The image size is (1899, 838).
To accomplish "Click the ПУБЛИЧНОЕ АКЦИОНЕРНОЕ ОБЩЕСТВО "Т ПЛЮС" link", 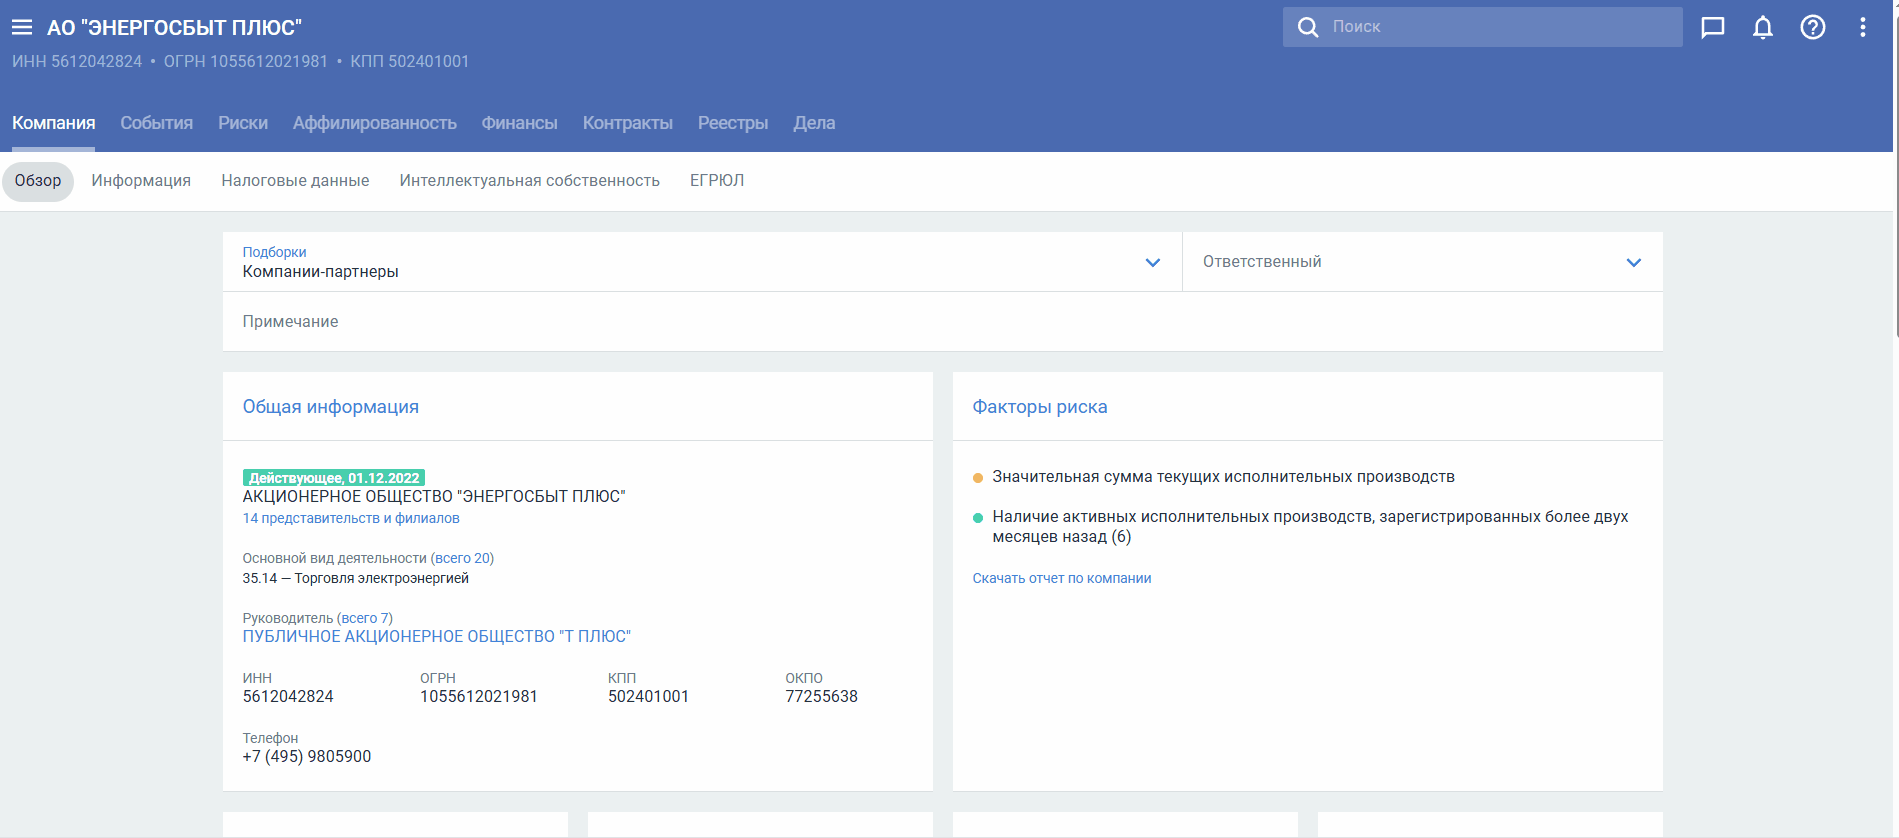I will point(436,637).
